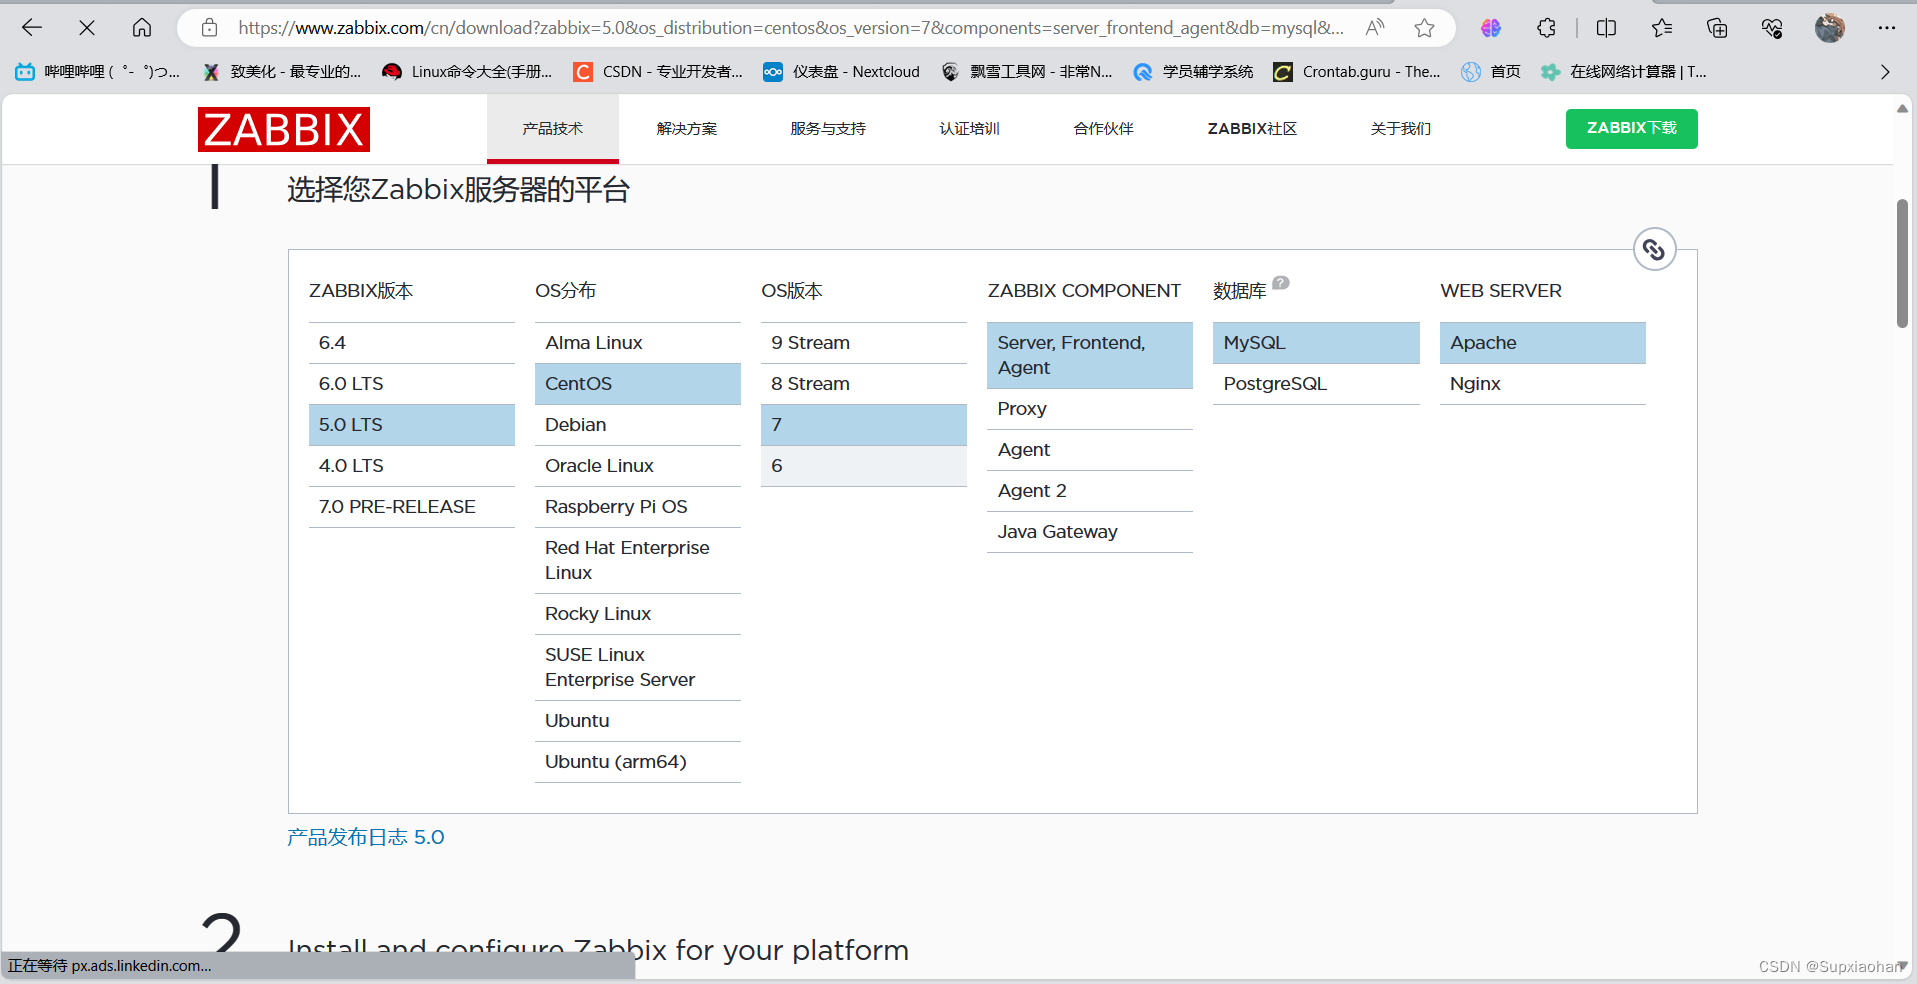The height and width of the screenshot is (984, 1917).
Task: Choose Raspberry Pi OS distribution
Action: [637, 507]
